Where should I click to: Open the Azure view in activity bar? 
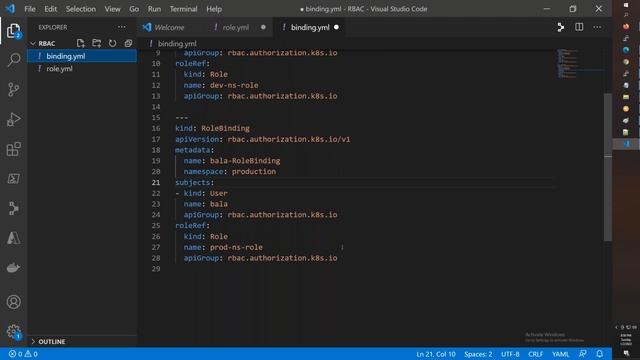click(x=13, y=238)
